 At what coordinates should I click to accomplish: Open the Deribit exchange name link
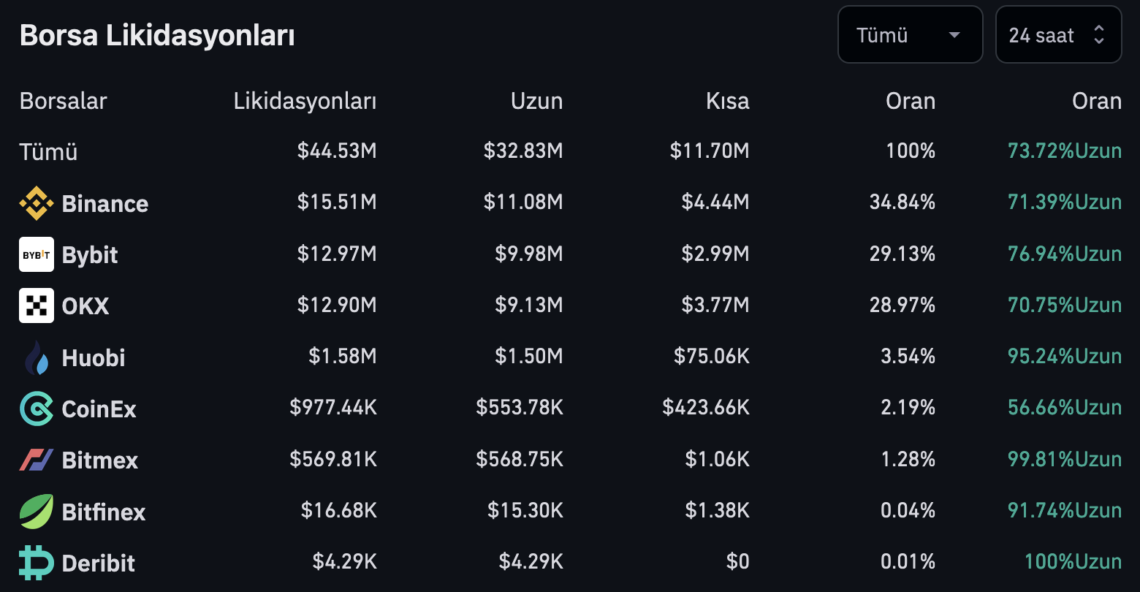98,563
